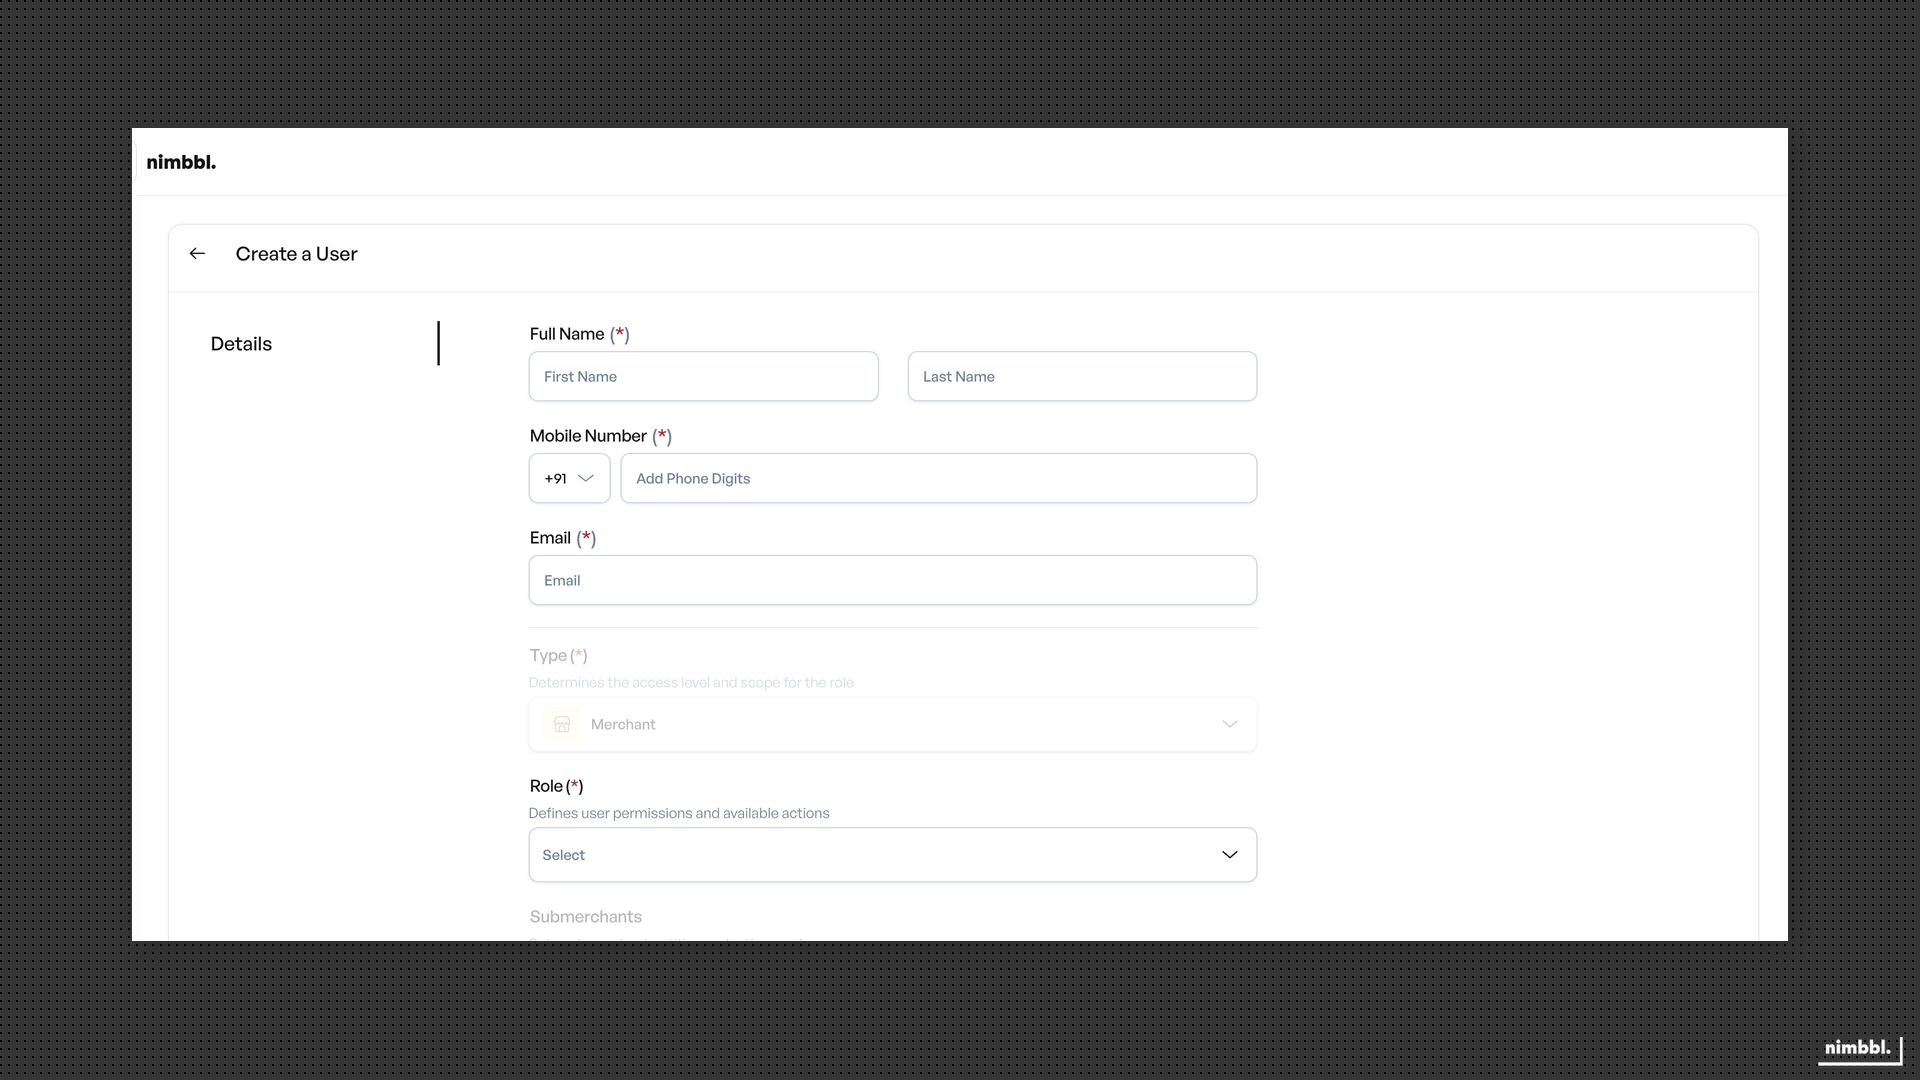Click the chevron next to +91
This screenshot has width=1920, height=1080.
[586, 478]
